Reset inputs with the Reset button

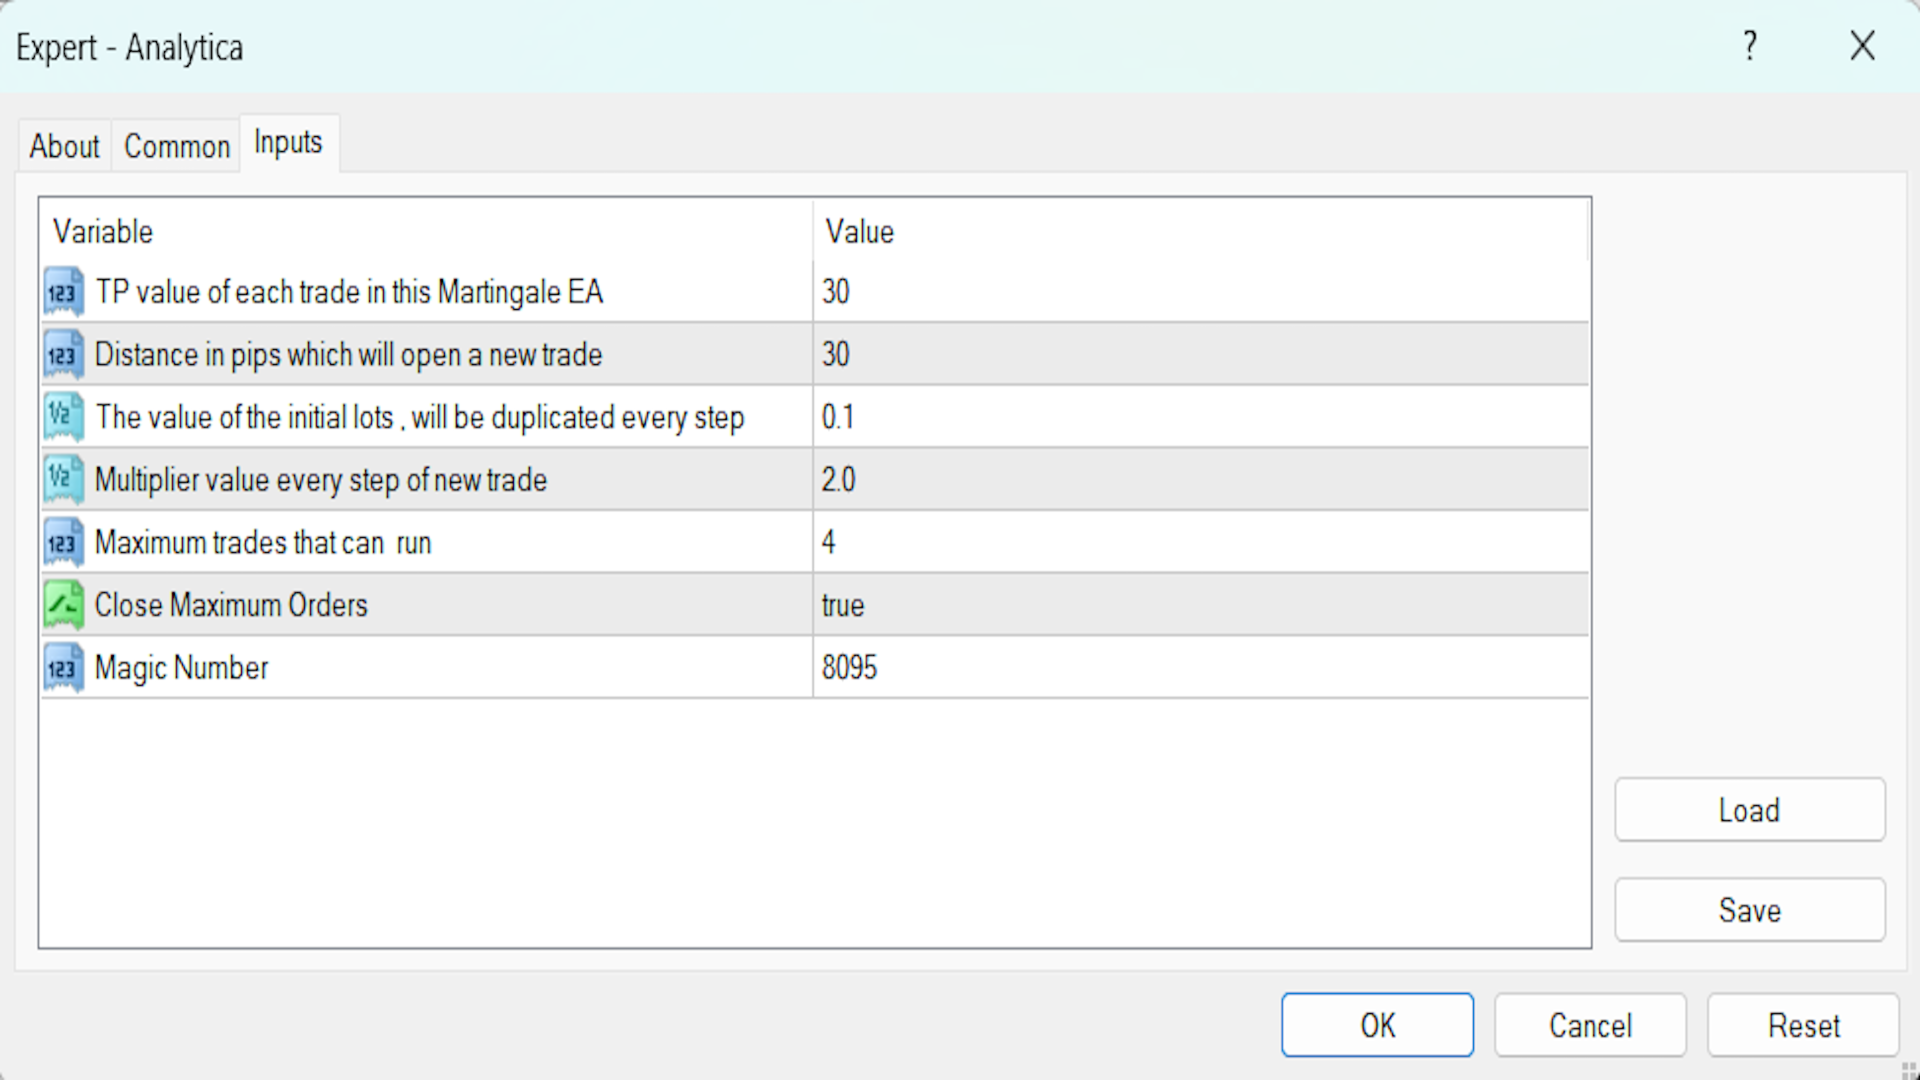tap(1803, 1025)
